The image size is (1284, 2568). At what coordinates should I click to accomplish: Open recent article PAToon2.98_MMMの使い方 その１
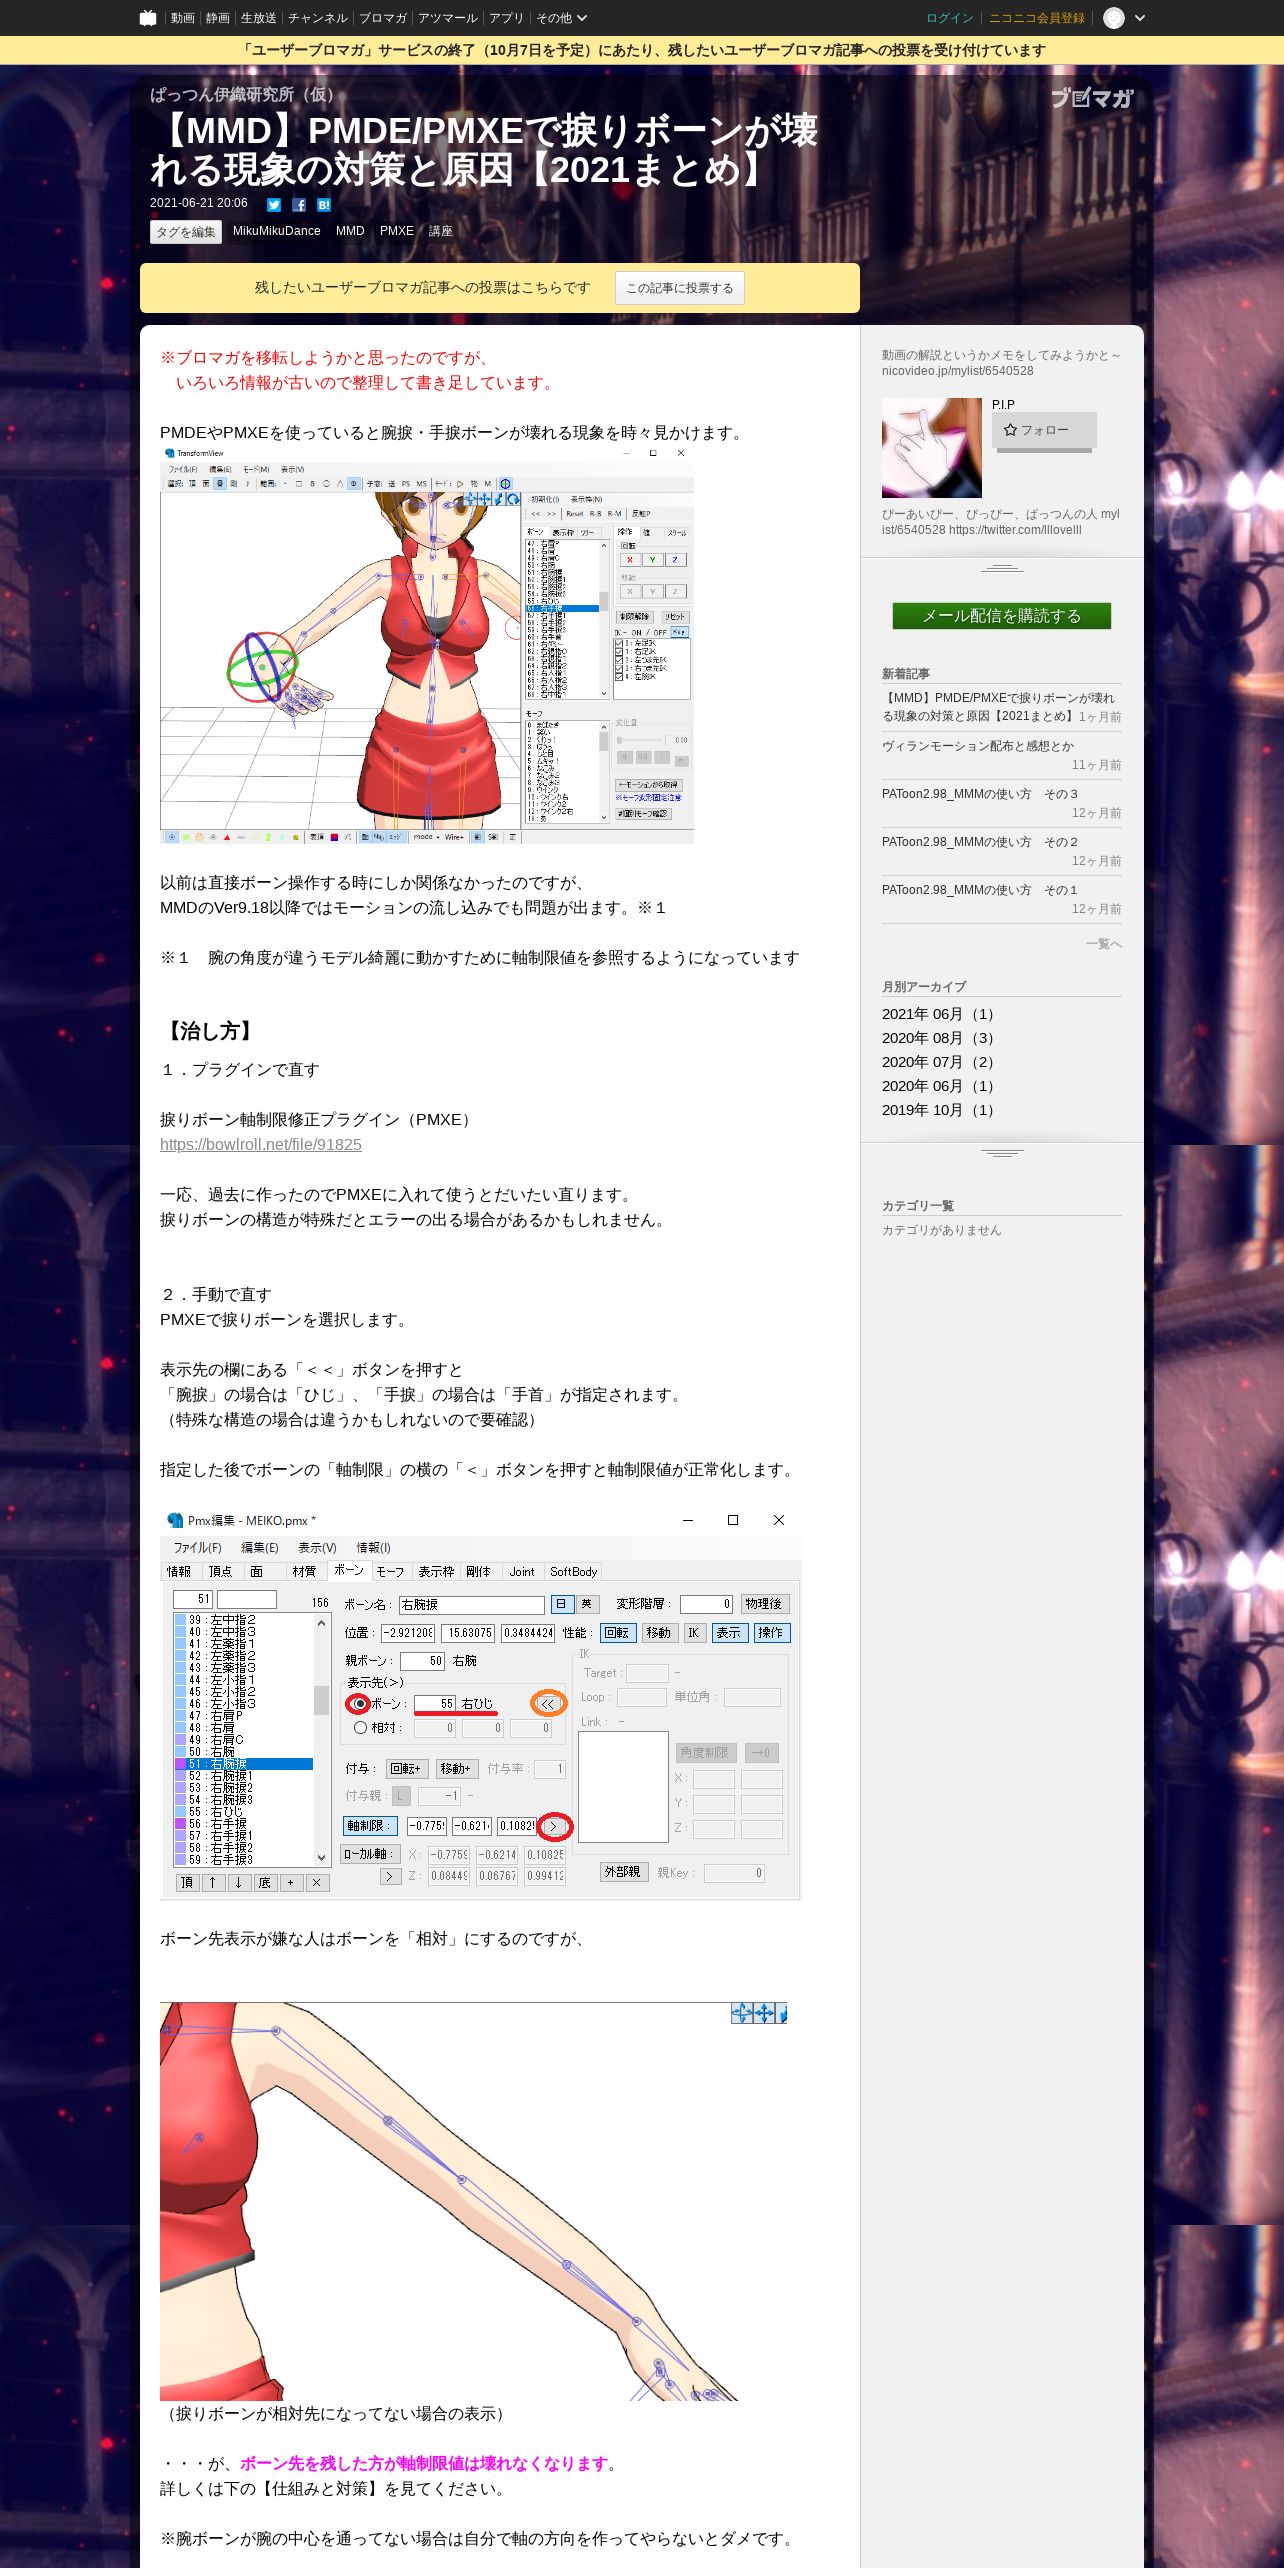(980, 890)
